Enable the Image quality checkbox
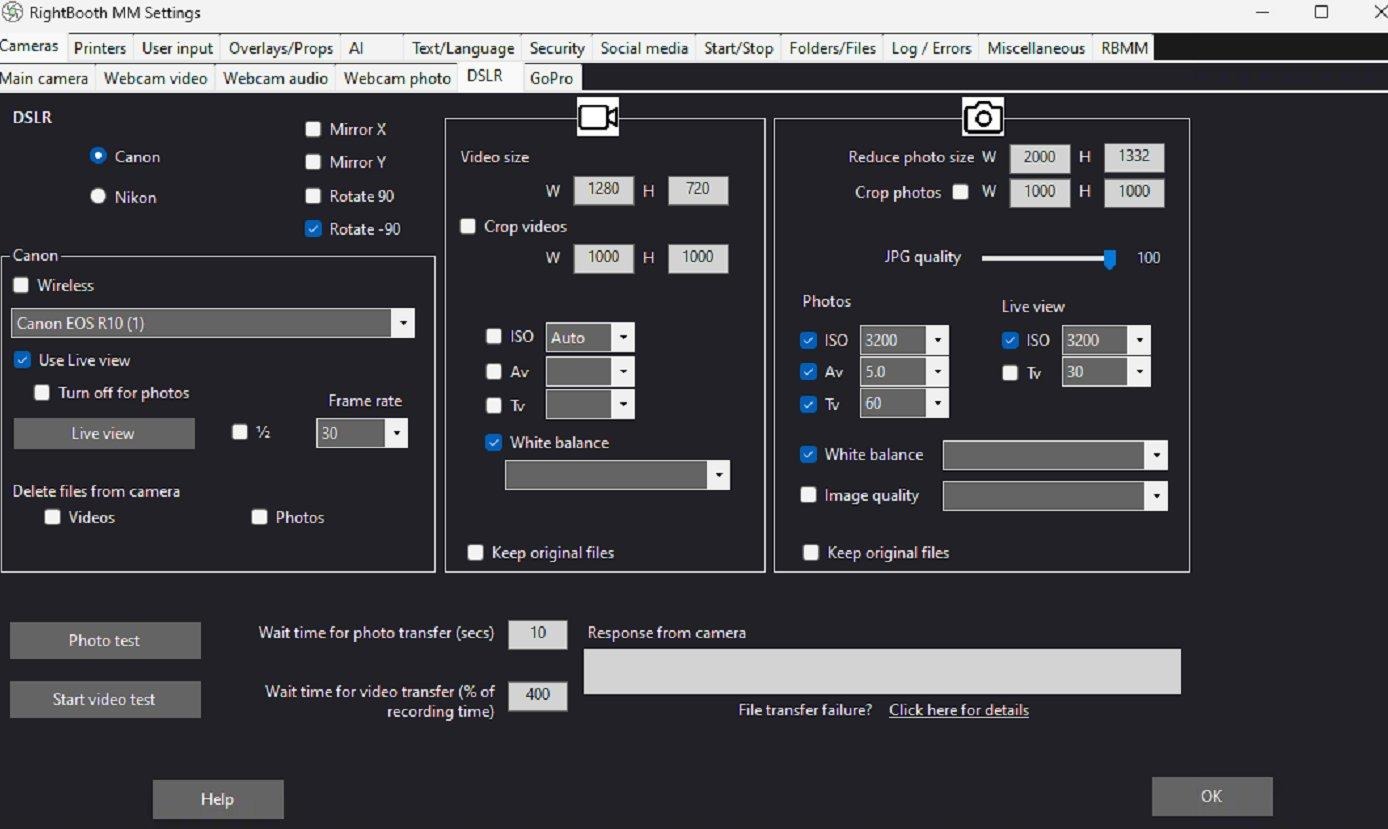Screen dimensions: 1388x829 tap(808, 495)
